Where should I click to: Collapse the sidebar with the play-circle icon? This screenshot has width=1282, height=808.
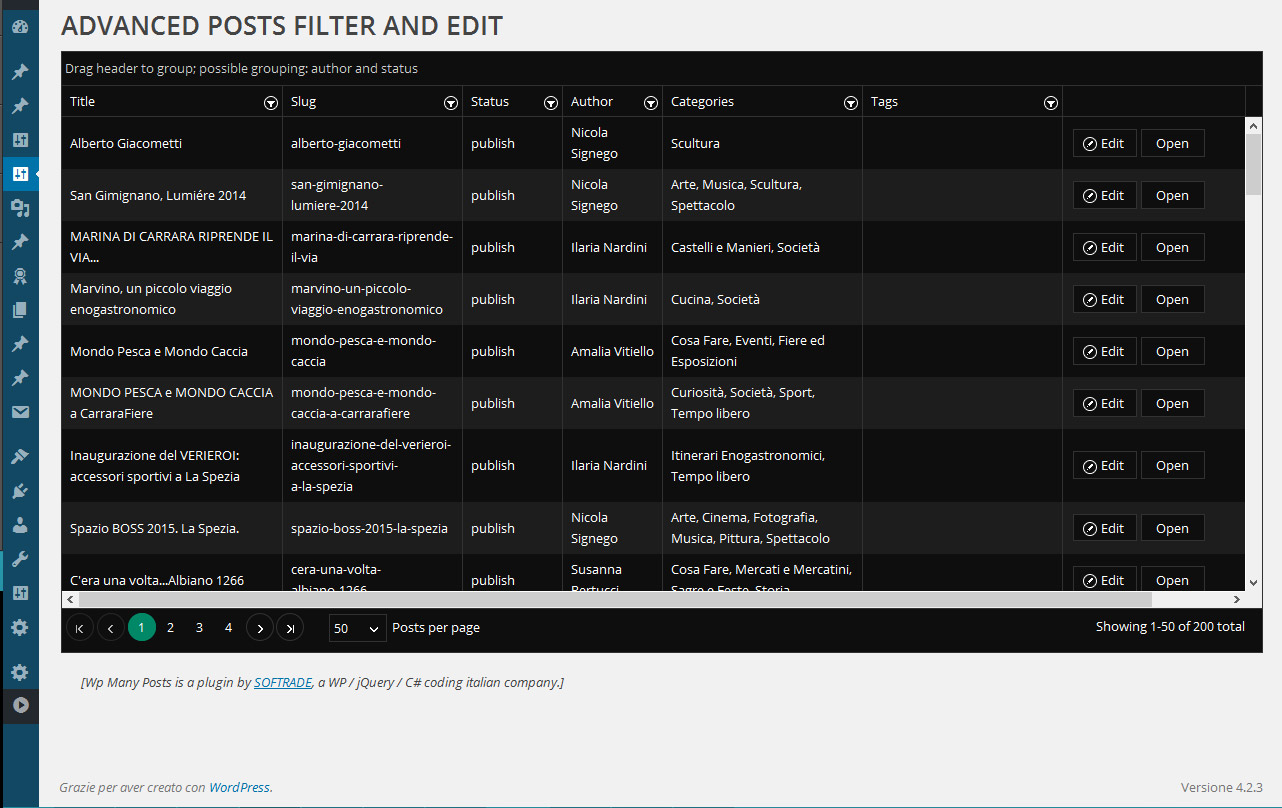click(x=20, y=705)
